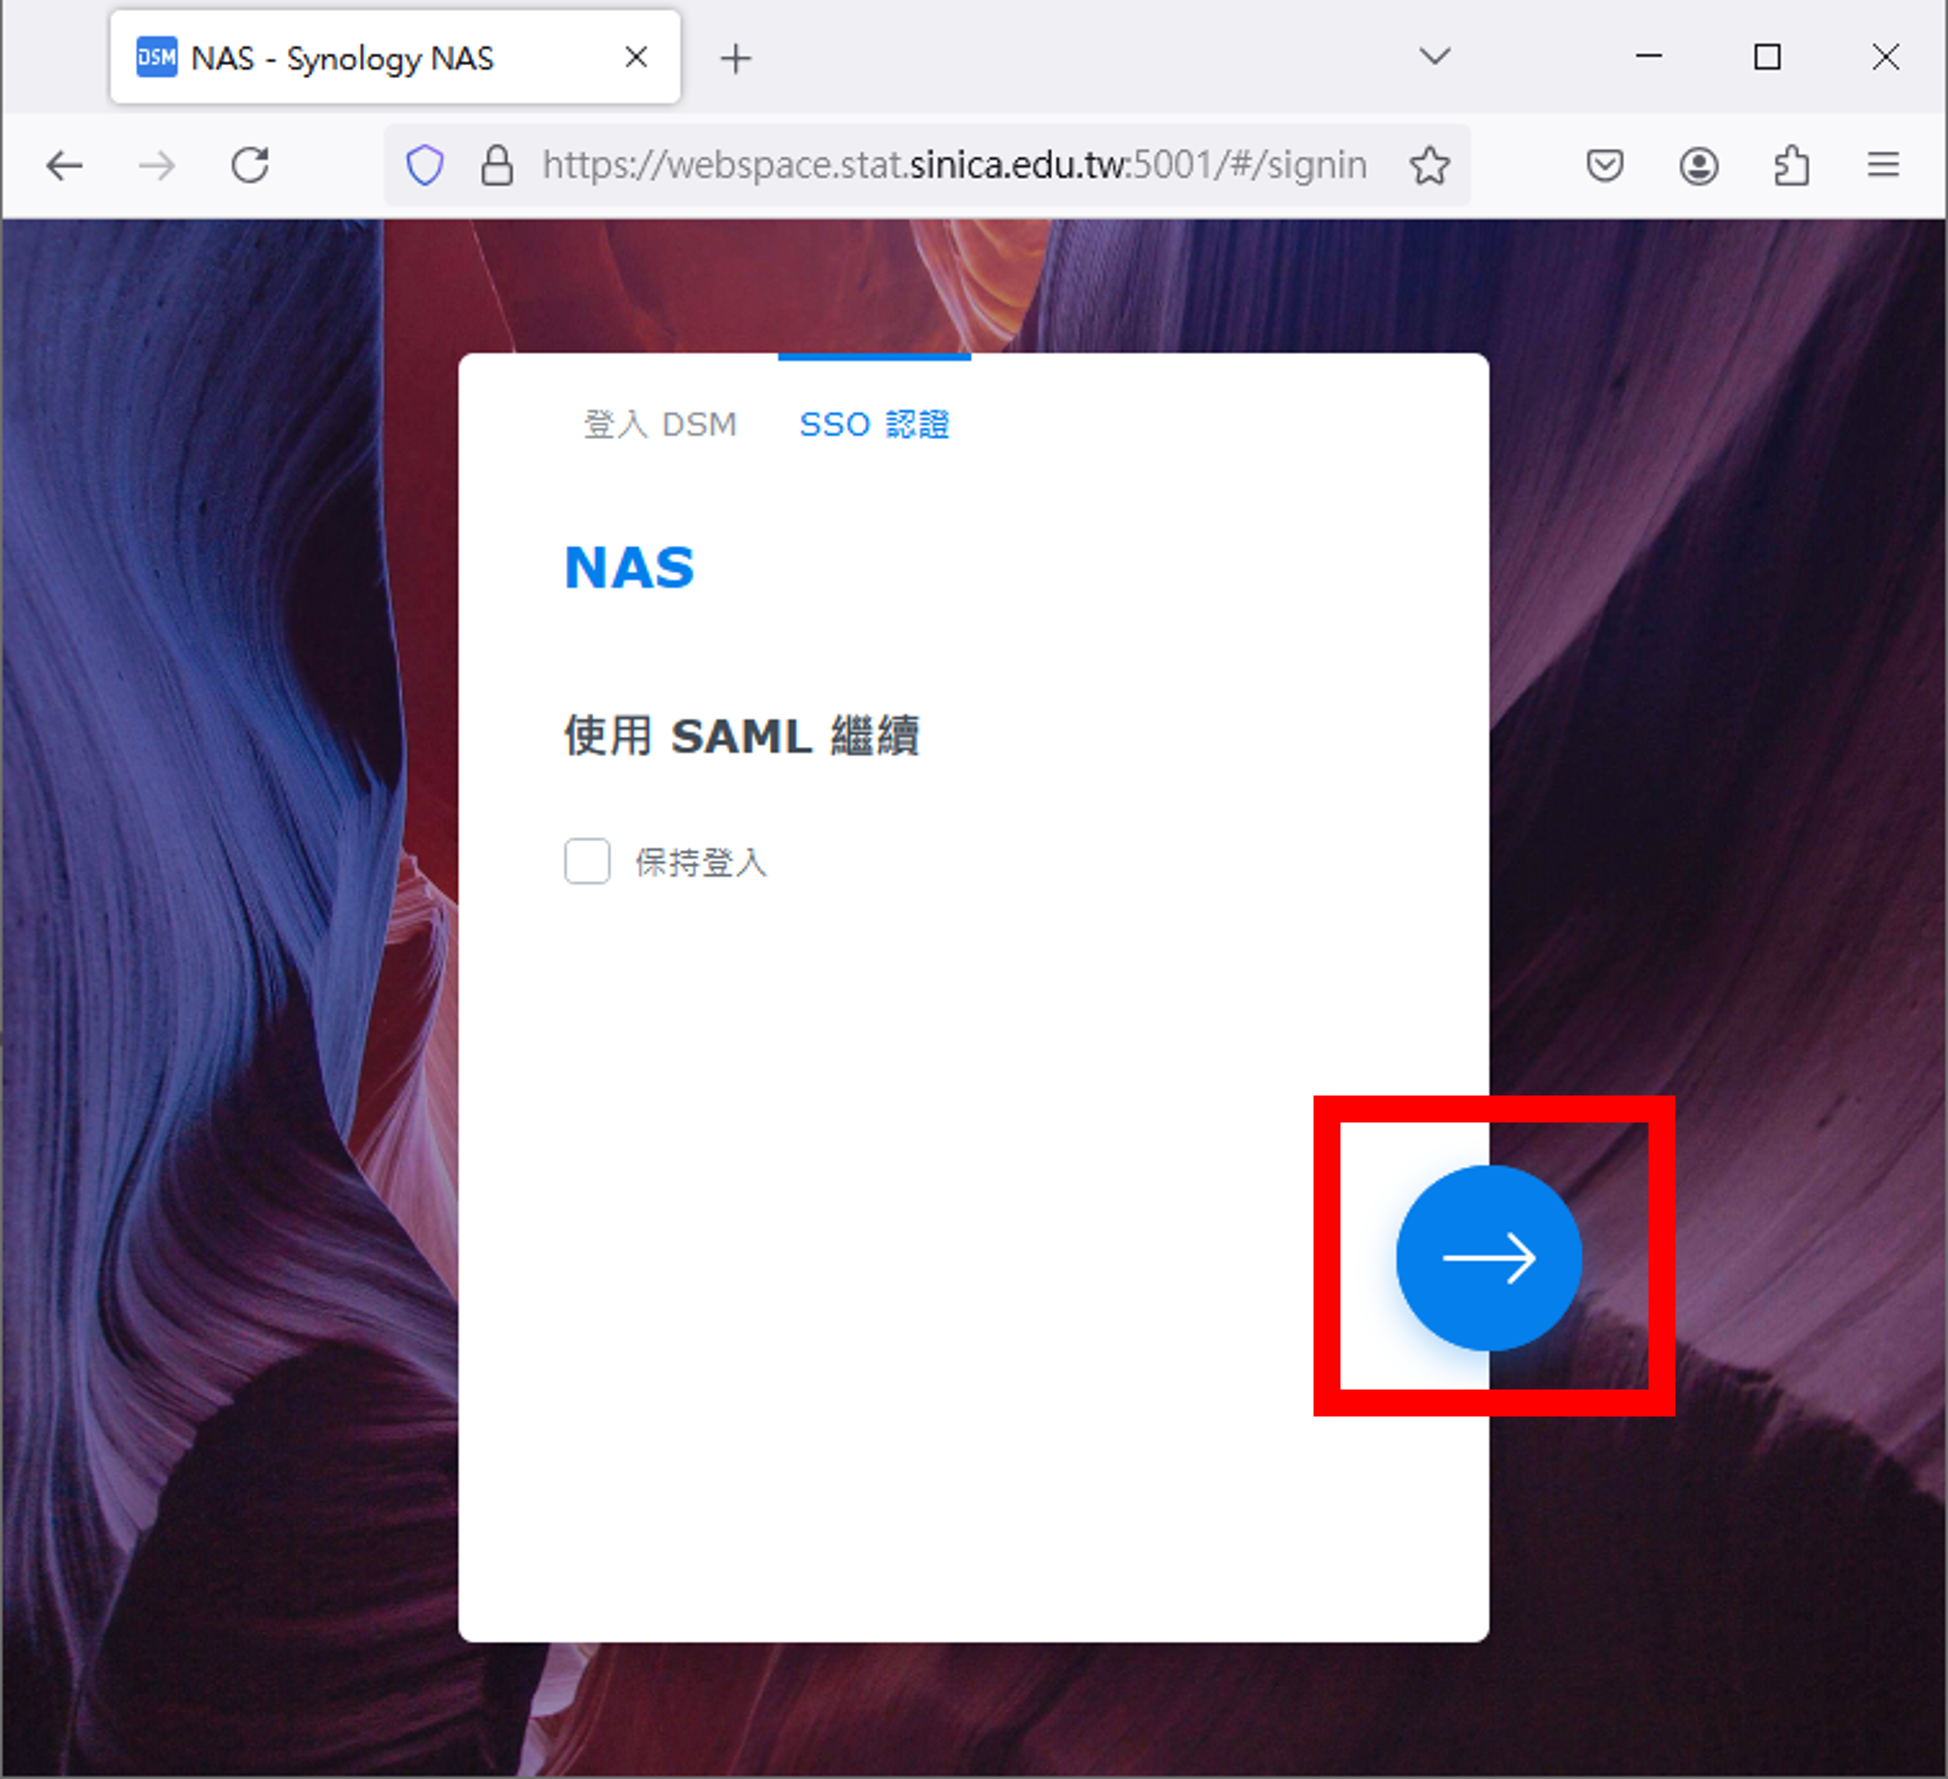This screenshot has height=1779, width=1948.
Task: Open the tracking protection shield icon
Action: pos(424,165)
